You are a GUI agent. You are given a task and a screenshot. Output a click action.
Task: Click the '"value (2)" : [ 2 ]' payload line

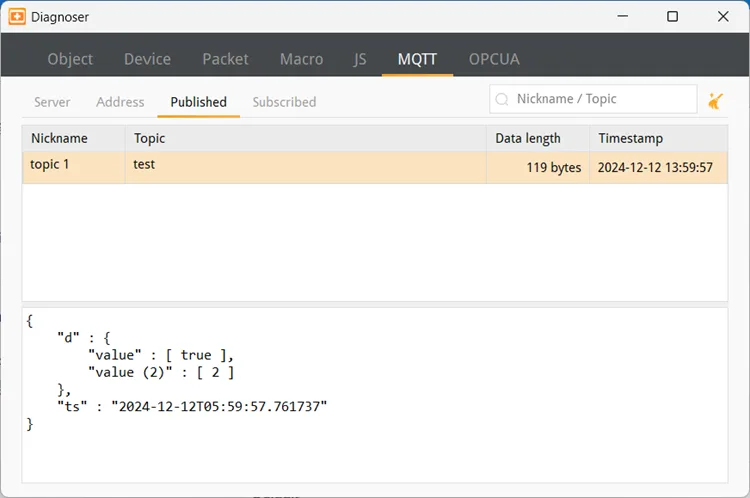pyautogui.click(x=161, y=372)
